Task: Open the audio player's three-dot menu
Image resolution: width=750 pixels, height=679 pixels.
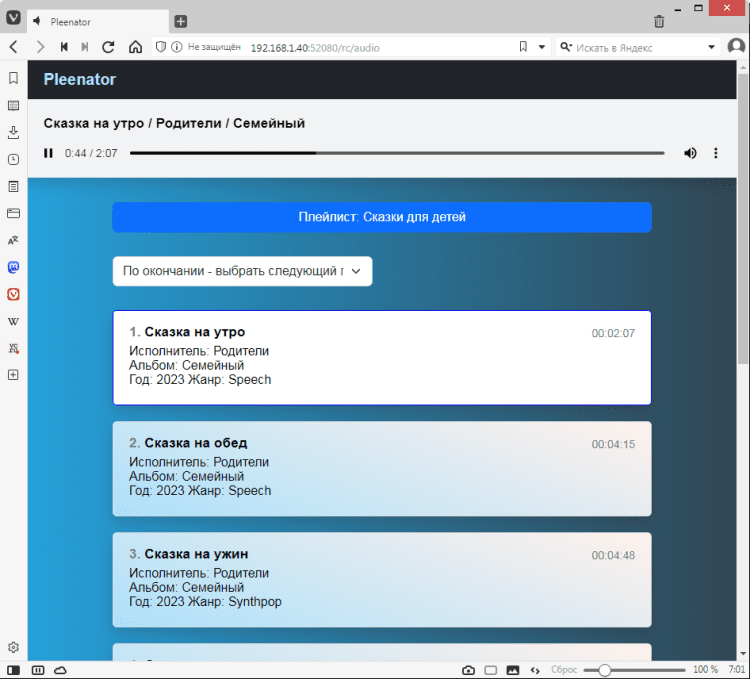Action: tap(716, 153)
